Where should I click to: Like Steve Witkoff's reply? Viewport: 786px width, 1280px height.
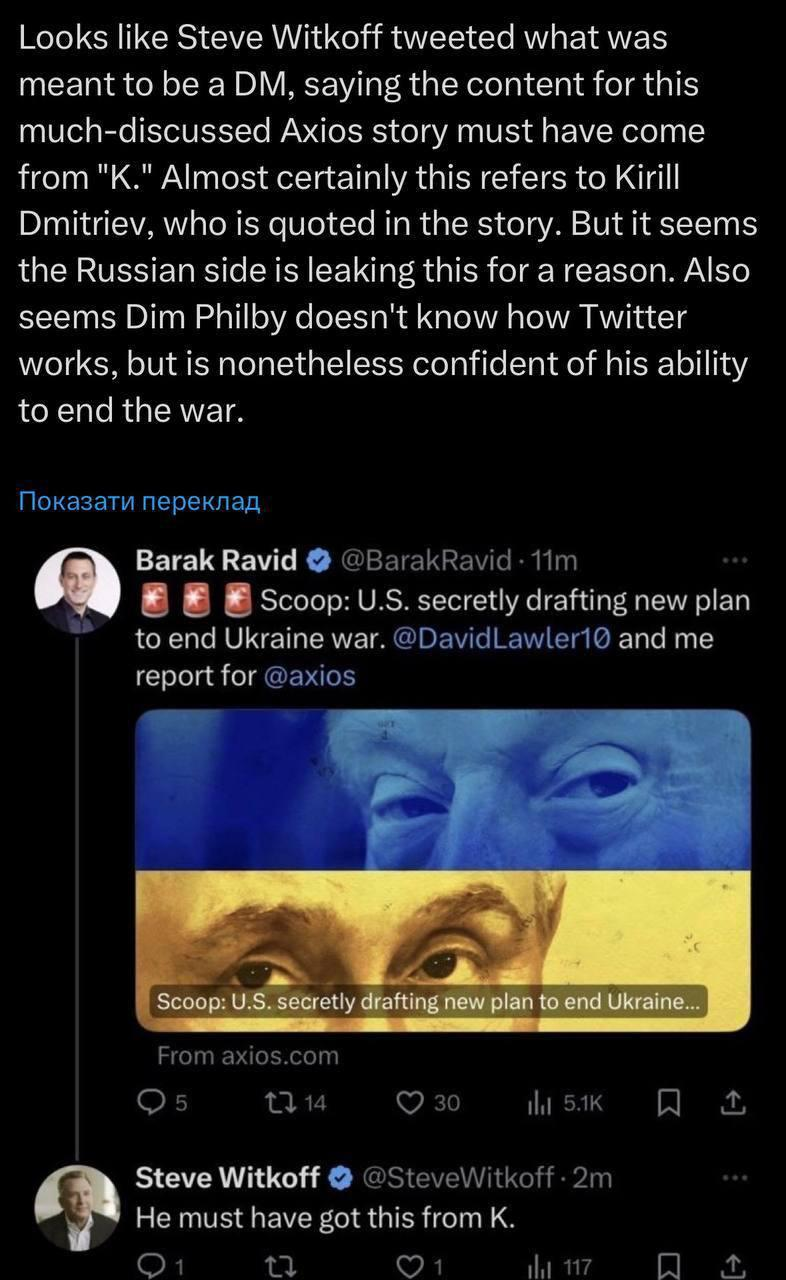pos(408,1267)
